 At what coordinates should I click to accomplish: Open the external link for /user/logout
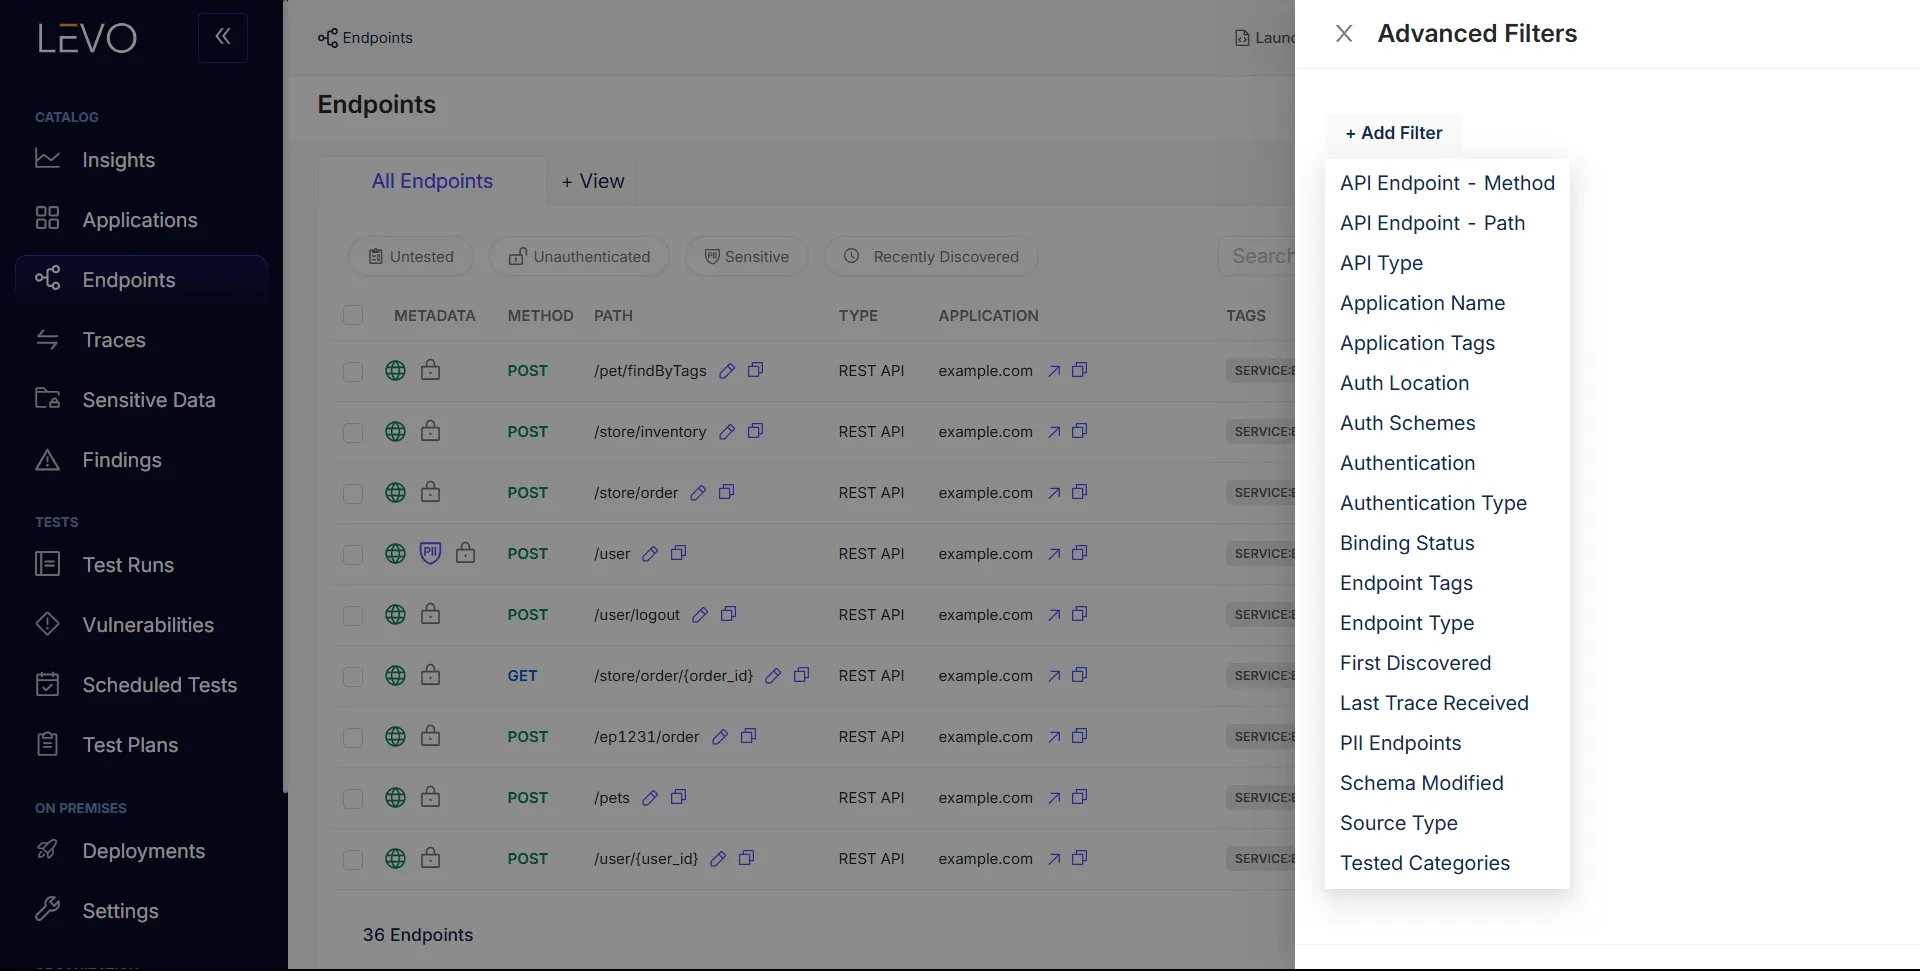(x=1054, y=614)
